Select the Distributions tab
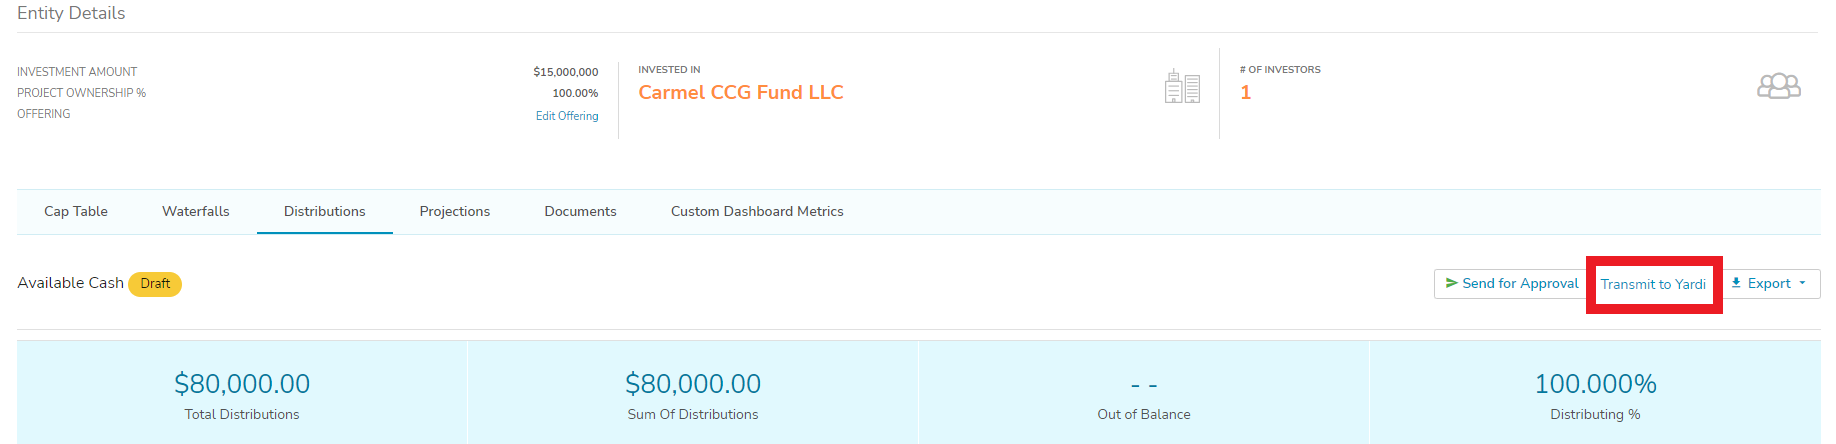 click(x=325, y=212)
